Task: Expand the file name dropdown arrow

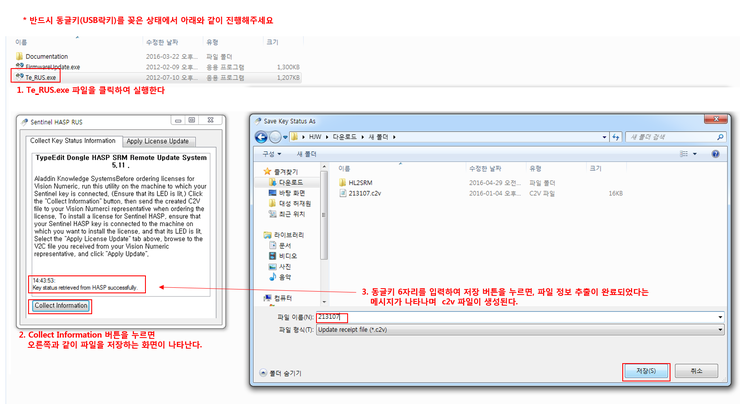Action: click(x=720, y=317)
